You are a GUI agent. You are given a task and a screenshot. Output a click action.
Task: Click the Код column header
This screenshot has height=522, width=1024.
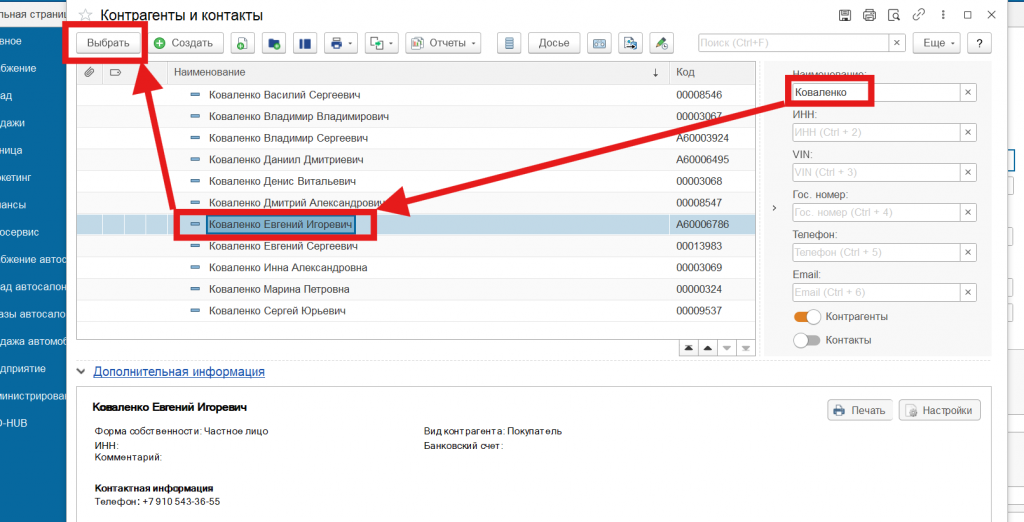(x=685, y=72)
